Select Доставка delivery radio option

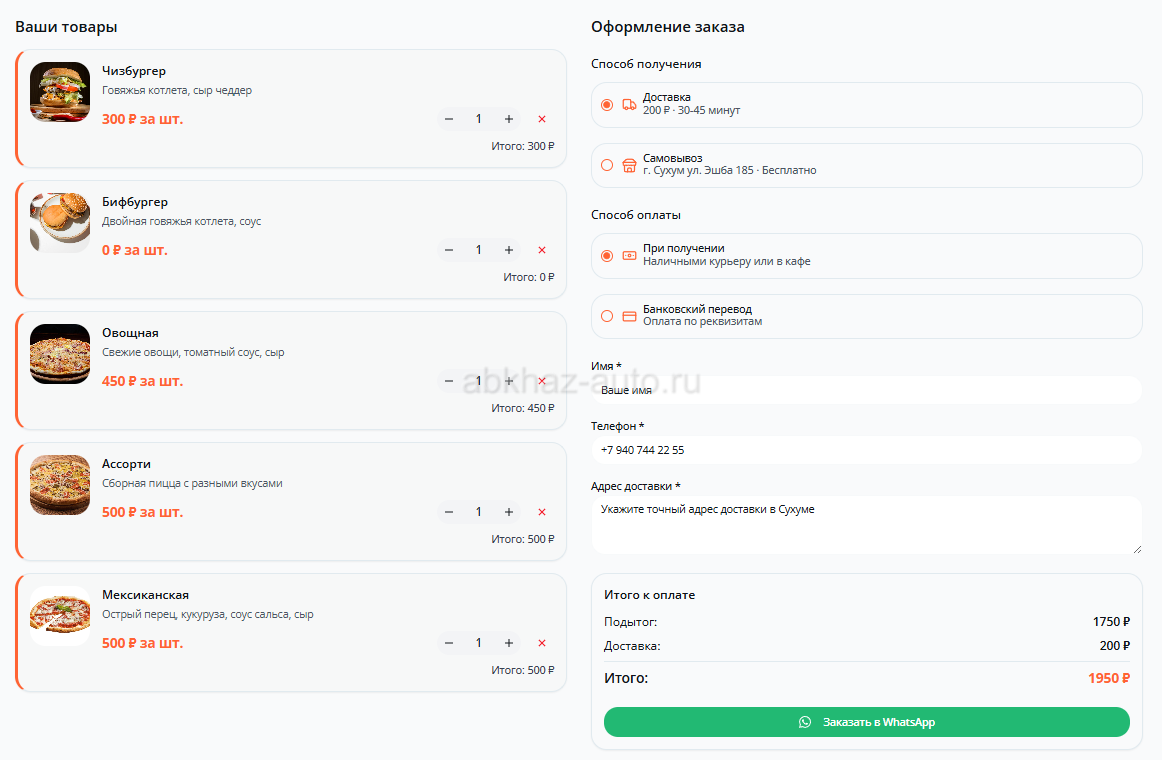(x=607, y=105)
